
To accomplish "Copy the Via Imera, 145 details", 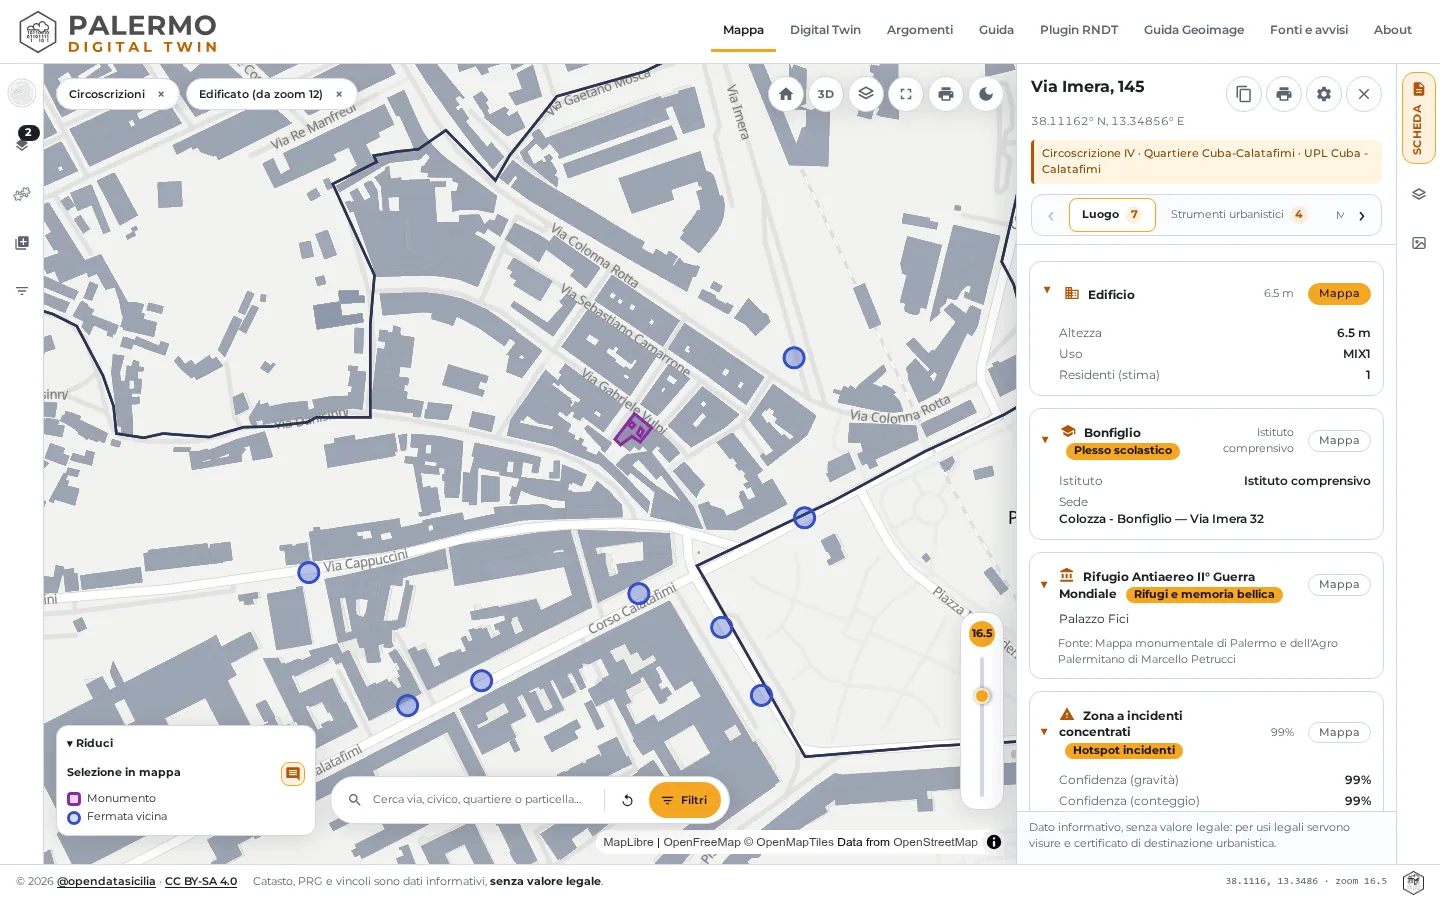I will [1244, 94].
